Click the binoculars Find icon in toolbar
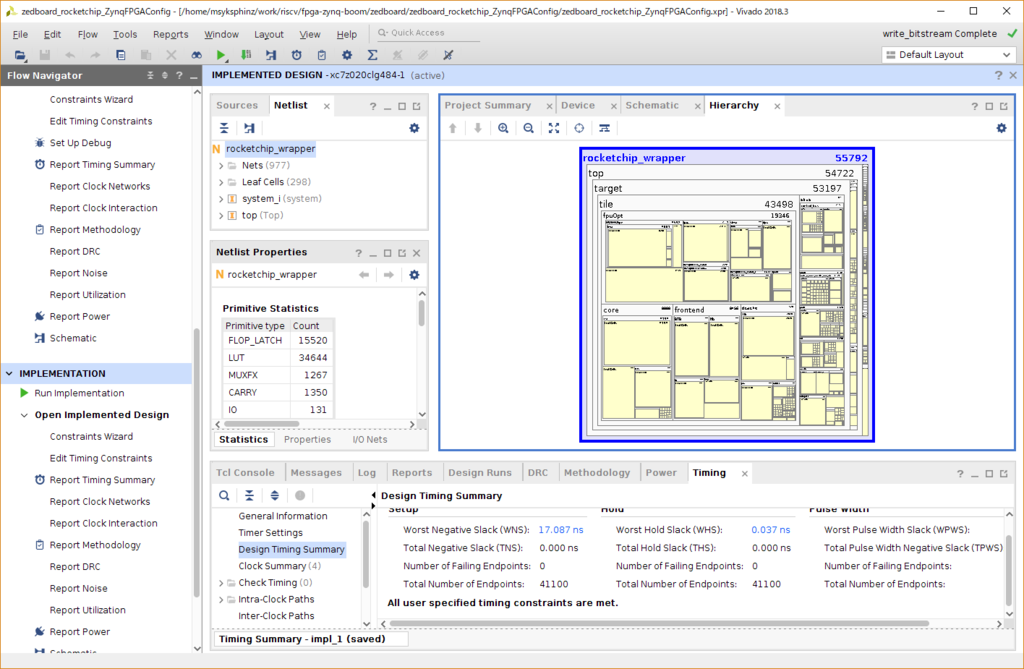Viewport: 1024px width, 669px height. pos(196,55)
